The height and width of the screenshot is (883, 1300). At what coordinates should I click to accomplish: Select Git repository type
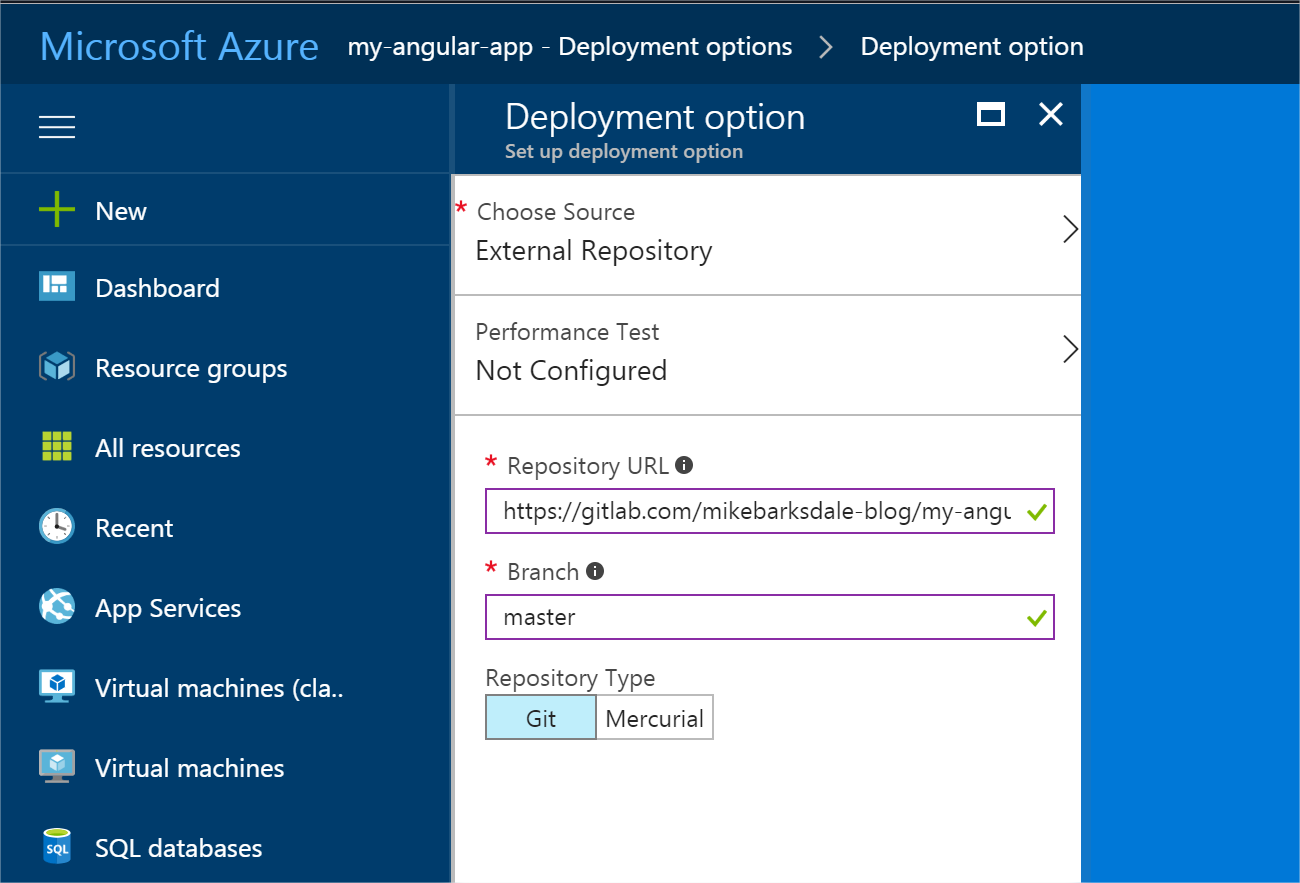click(541, 718)
